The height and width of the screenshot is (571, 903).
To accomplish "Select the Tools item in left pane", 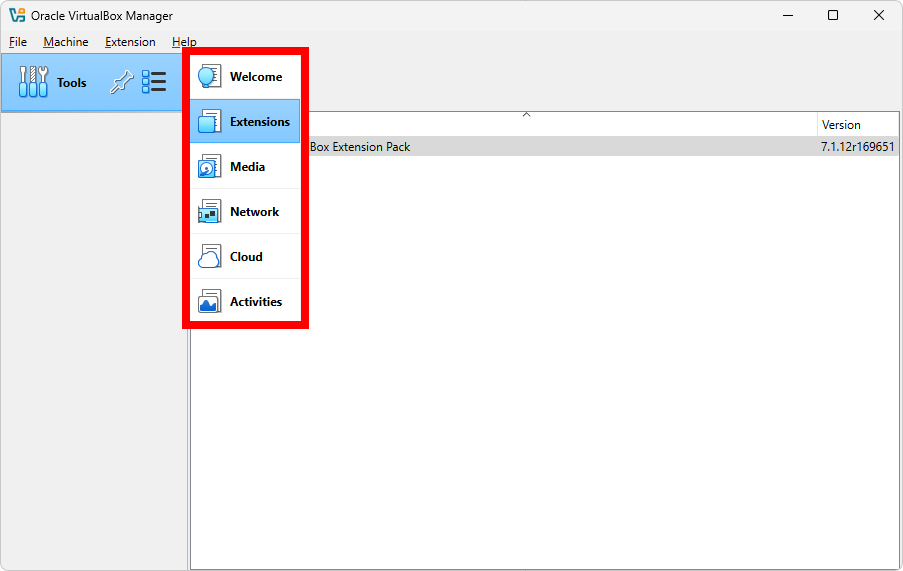I will point(55,83).
